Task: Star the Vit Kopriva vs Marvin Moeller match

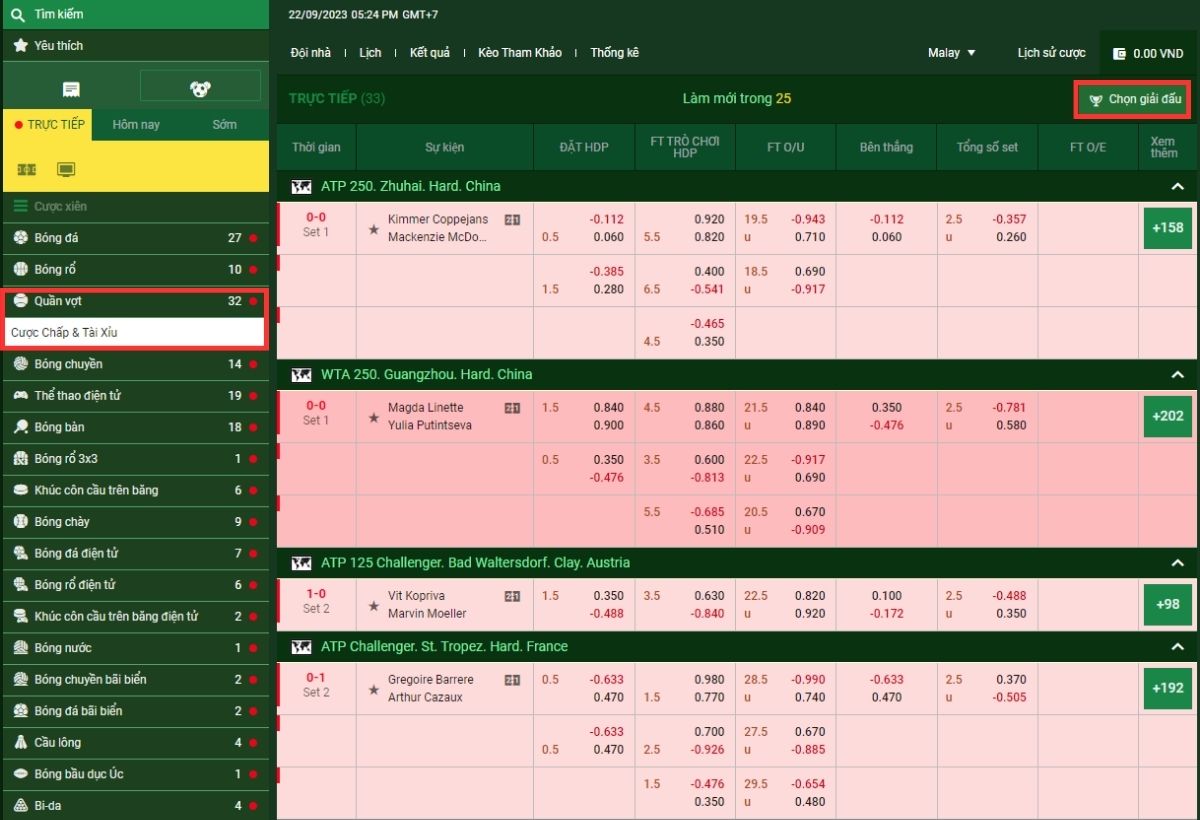Action: pos(374,605)
